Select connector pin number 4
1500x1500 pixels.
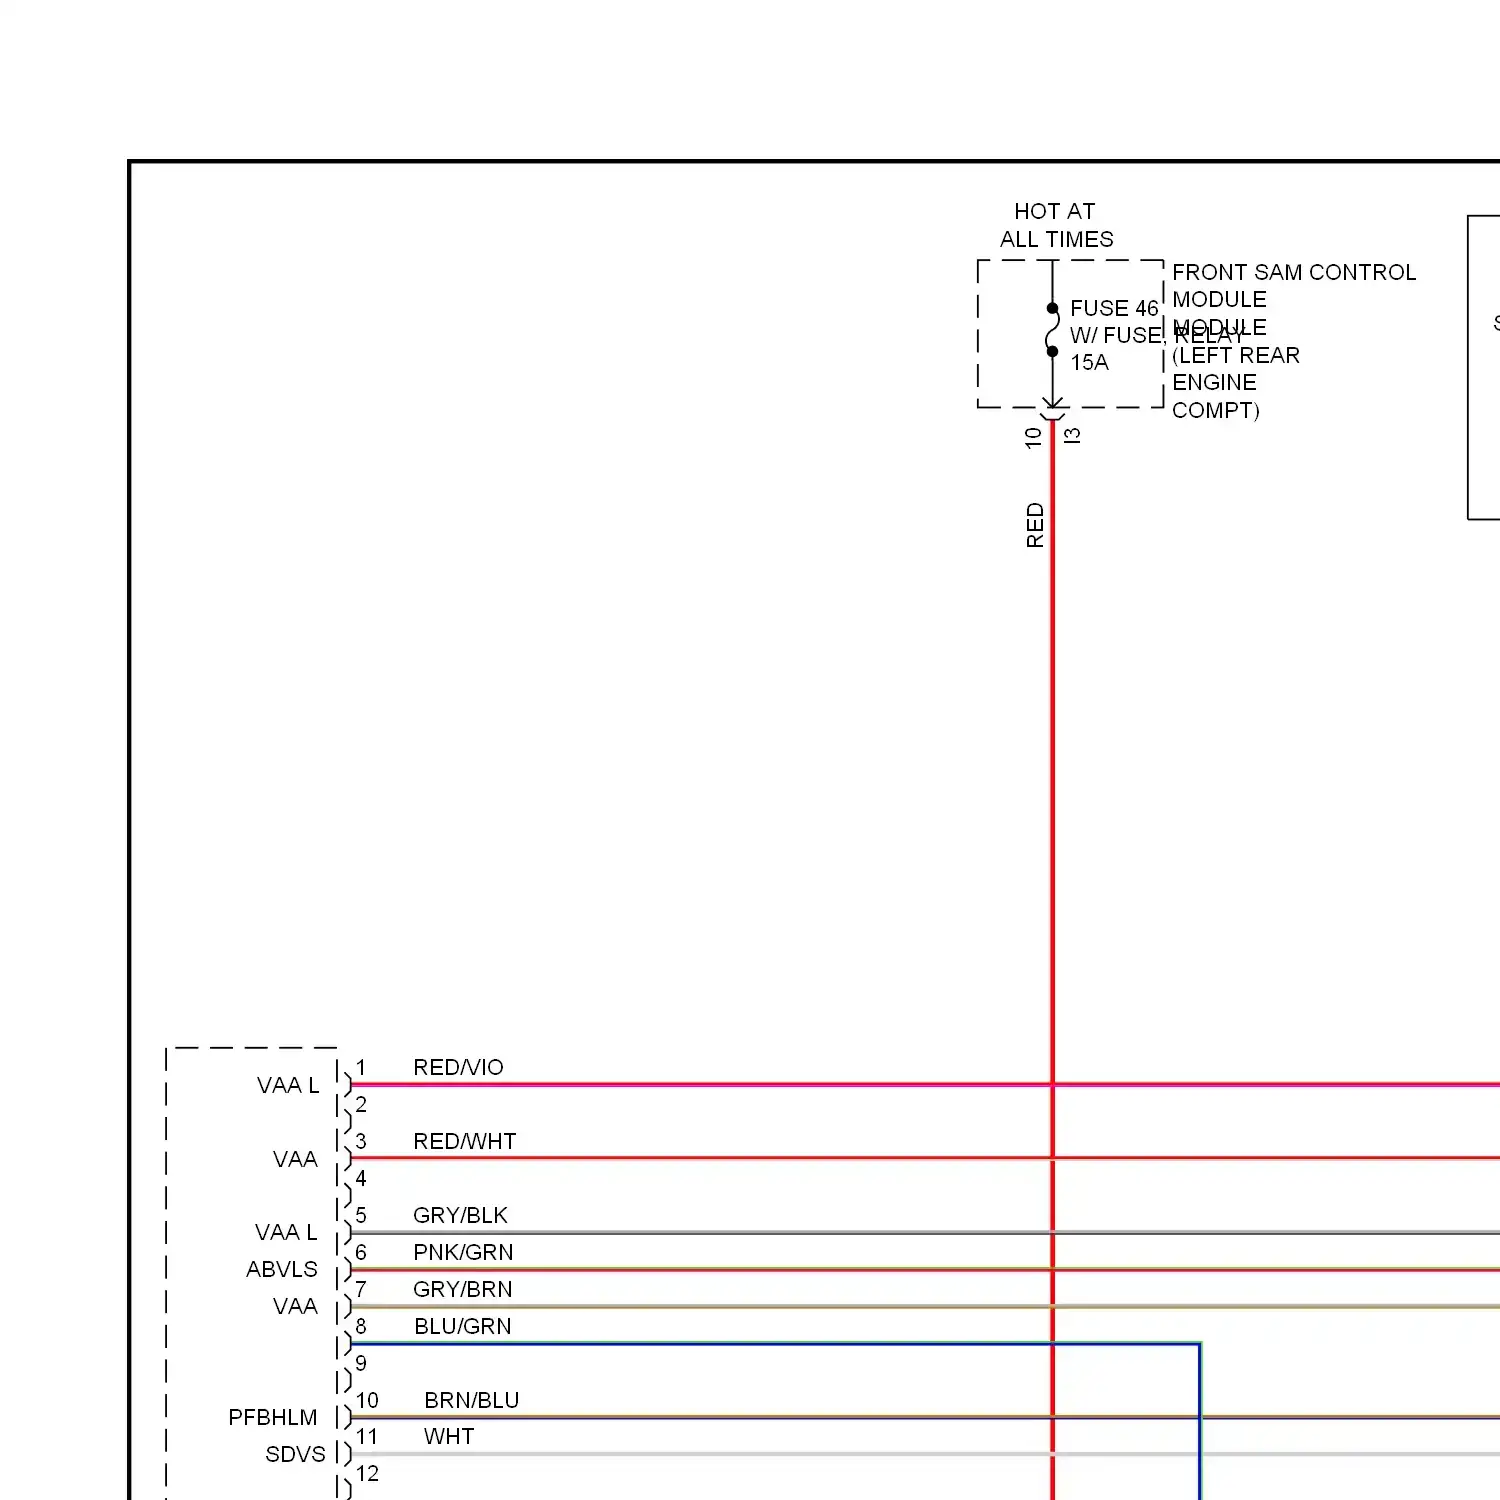pyautogui.click(x=361, y=1178)
